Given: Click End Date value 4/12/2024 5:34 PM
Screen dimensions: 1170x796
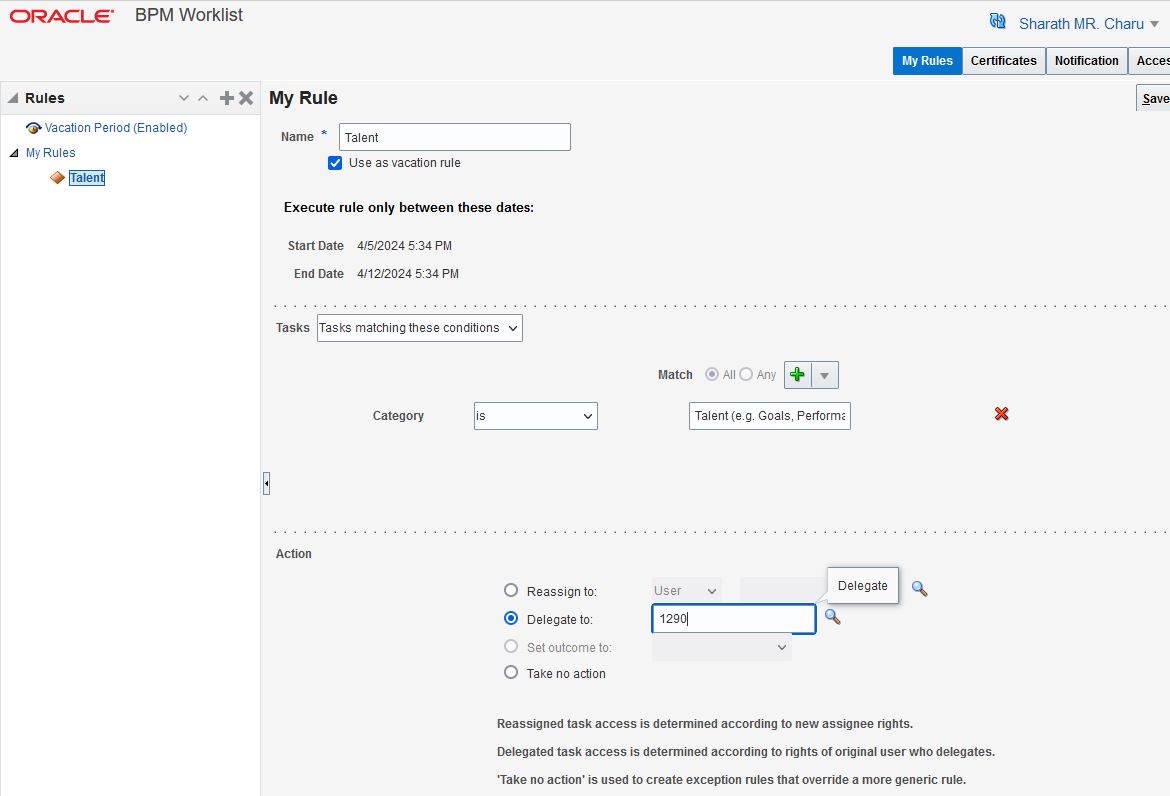Looking at the screenshot, I should (407, 274).
